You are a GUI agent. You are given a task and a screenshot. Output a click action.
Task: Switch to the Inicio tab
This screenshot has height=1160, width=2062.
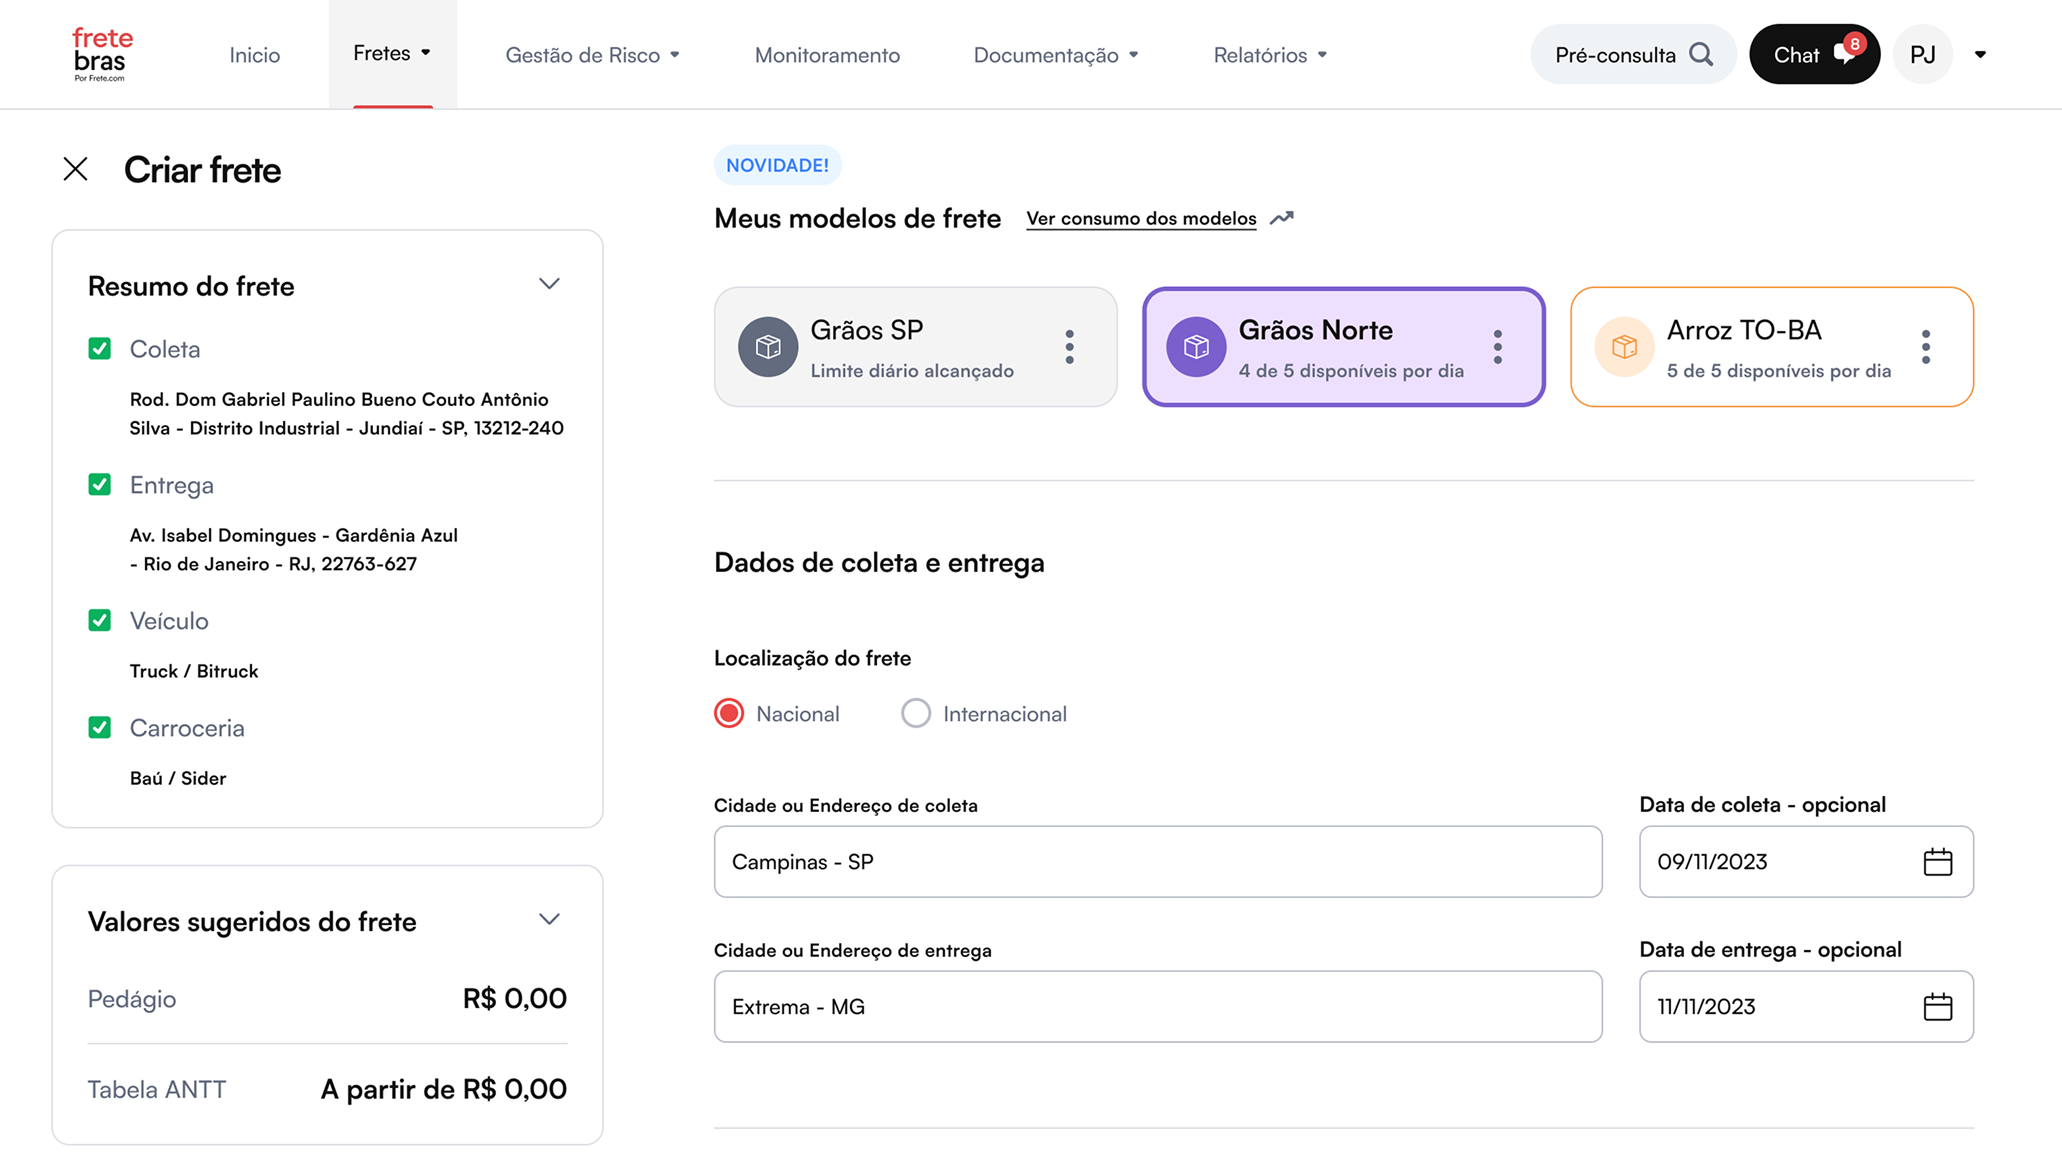(254, 55)
